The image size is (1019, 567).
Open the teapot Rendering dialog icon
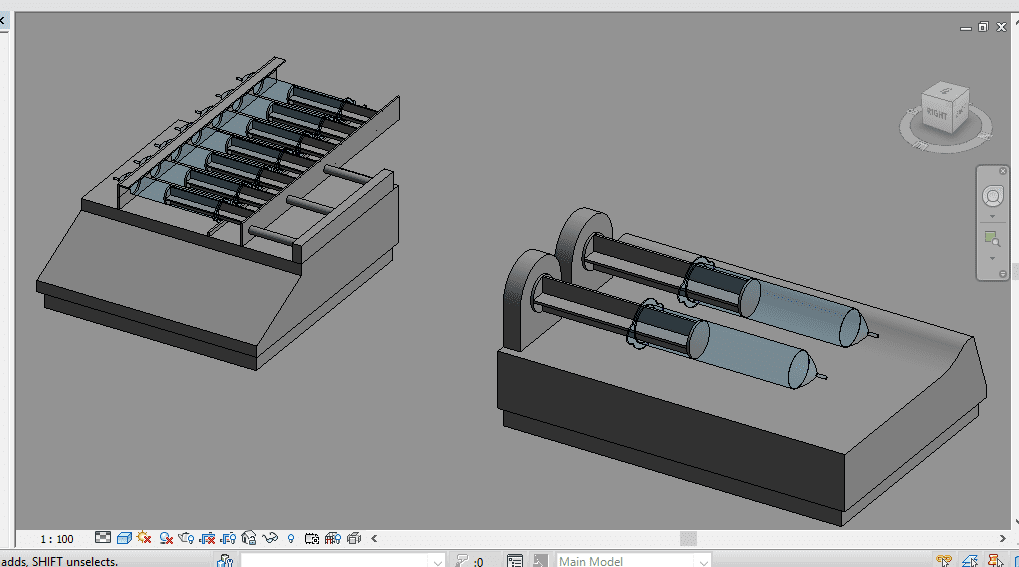[186, 538]
